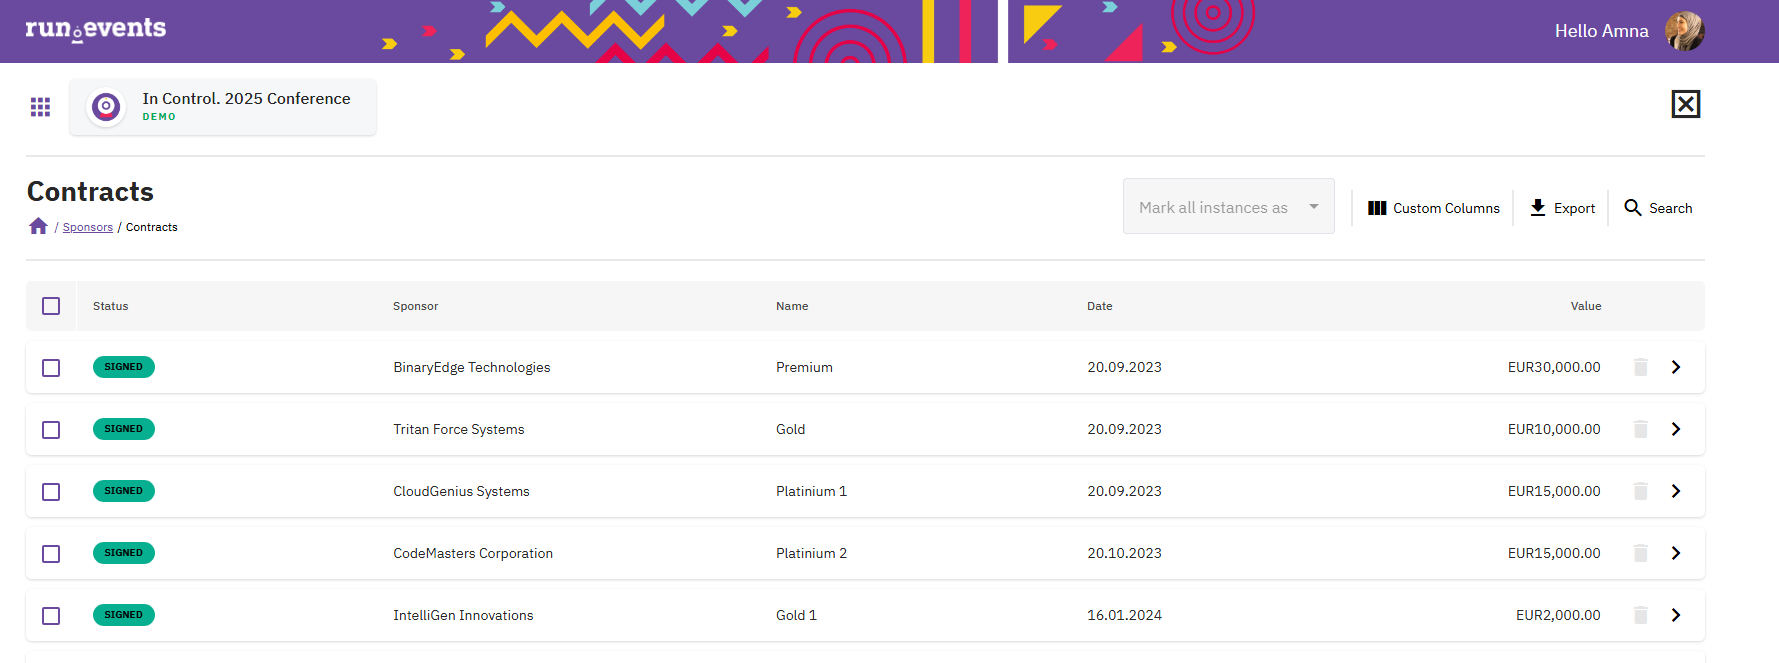1779x663 pixels.
Task: Delete the BinaryEdge Technologies contract
Action: 1641,367
